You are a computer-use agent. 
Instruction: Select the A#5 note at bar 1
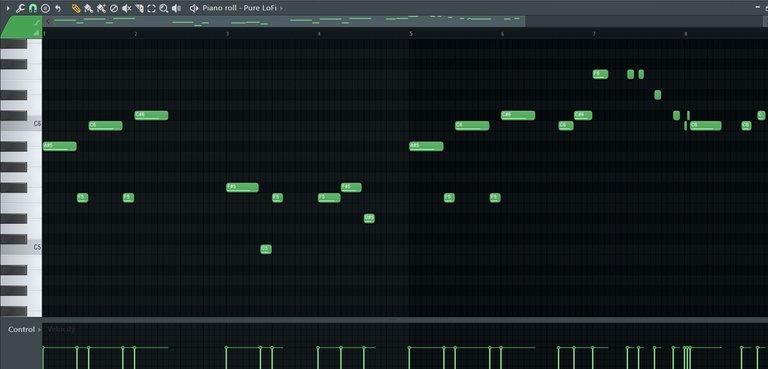tap(60, 146)
